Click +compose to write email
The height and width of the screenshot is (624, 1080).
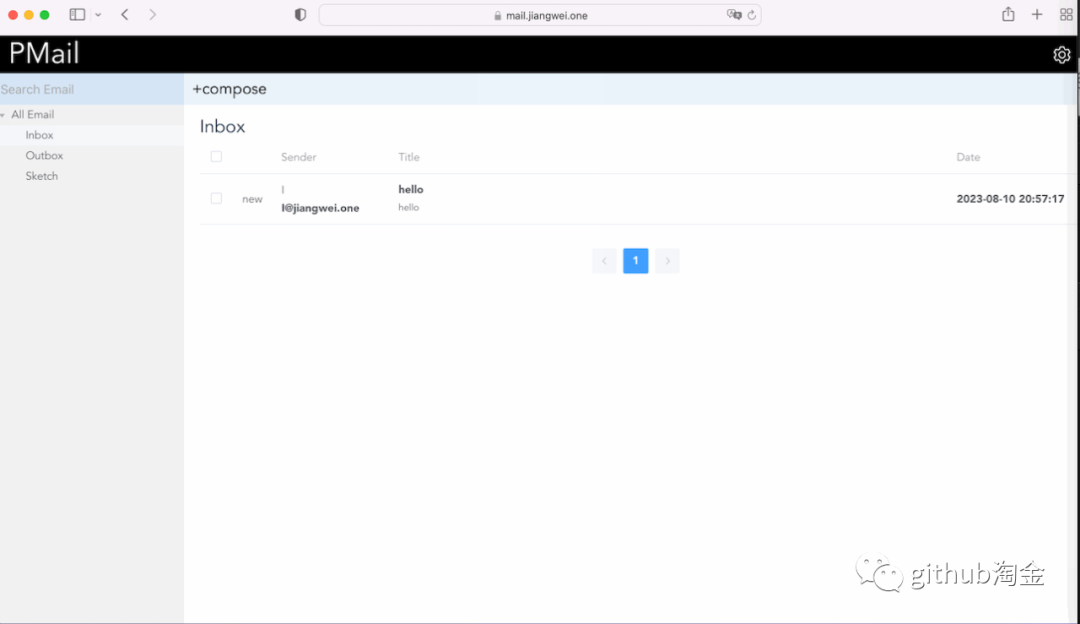[230, 89]
